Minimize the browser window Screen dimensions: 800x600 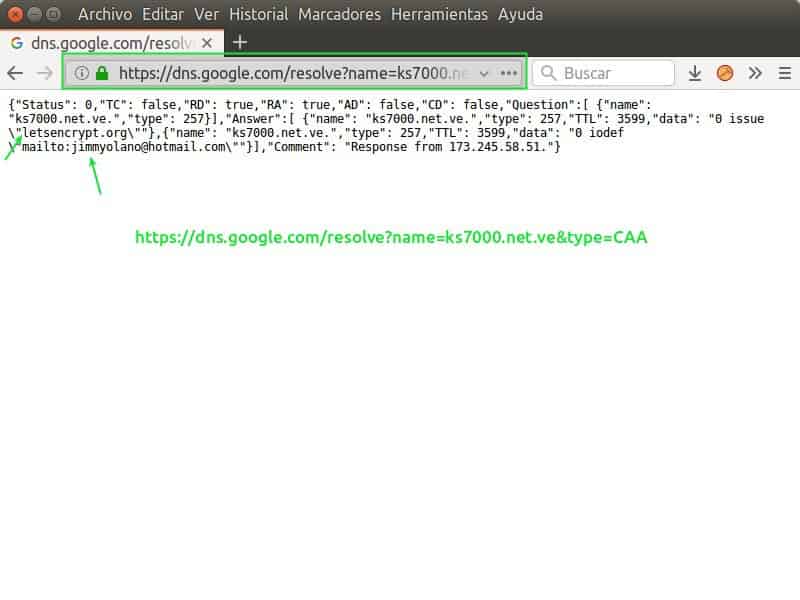tap(35, 14)
